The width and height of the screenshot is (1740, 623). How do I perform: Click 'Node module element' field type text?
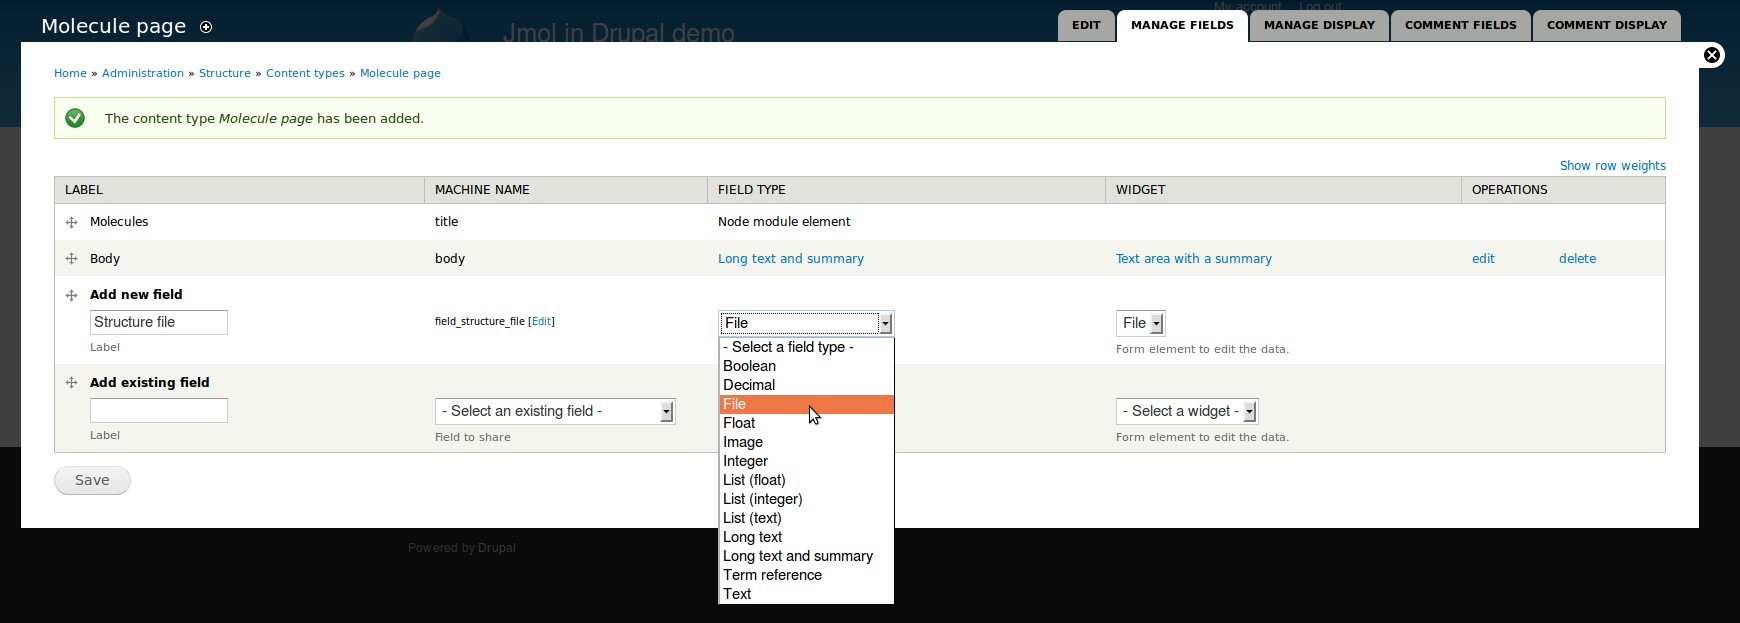pyautogui.click(x=784, y=222)
